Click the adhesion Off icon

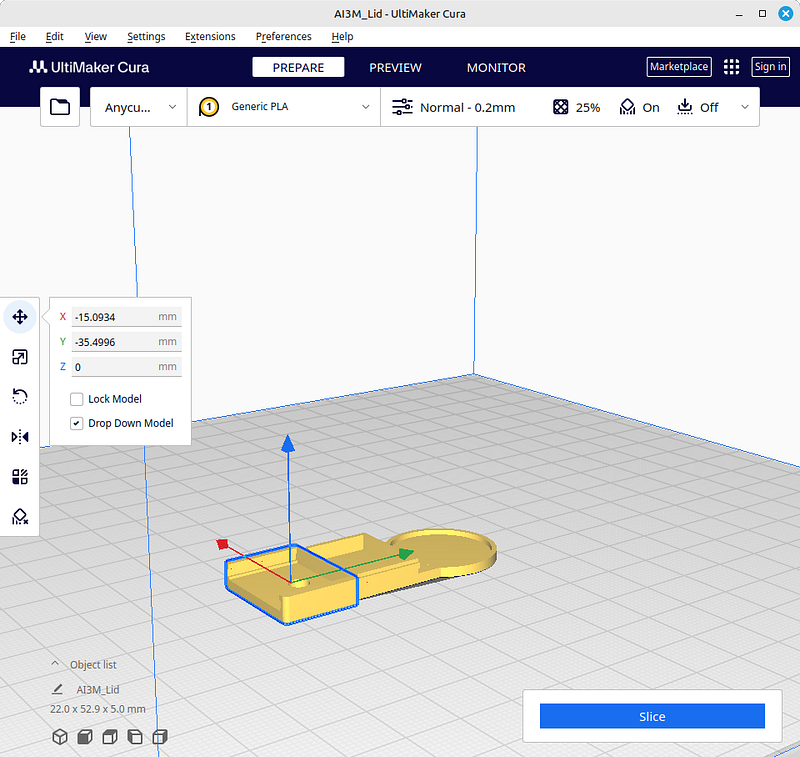coord(685,107)
